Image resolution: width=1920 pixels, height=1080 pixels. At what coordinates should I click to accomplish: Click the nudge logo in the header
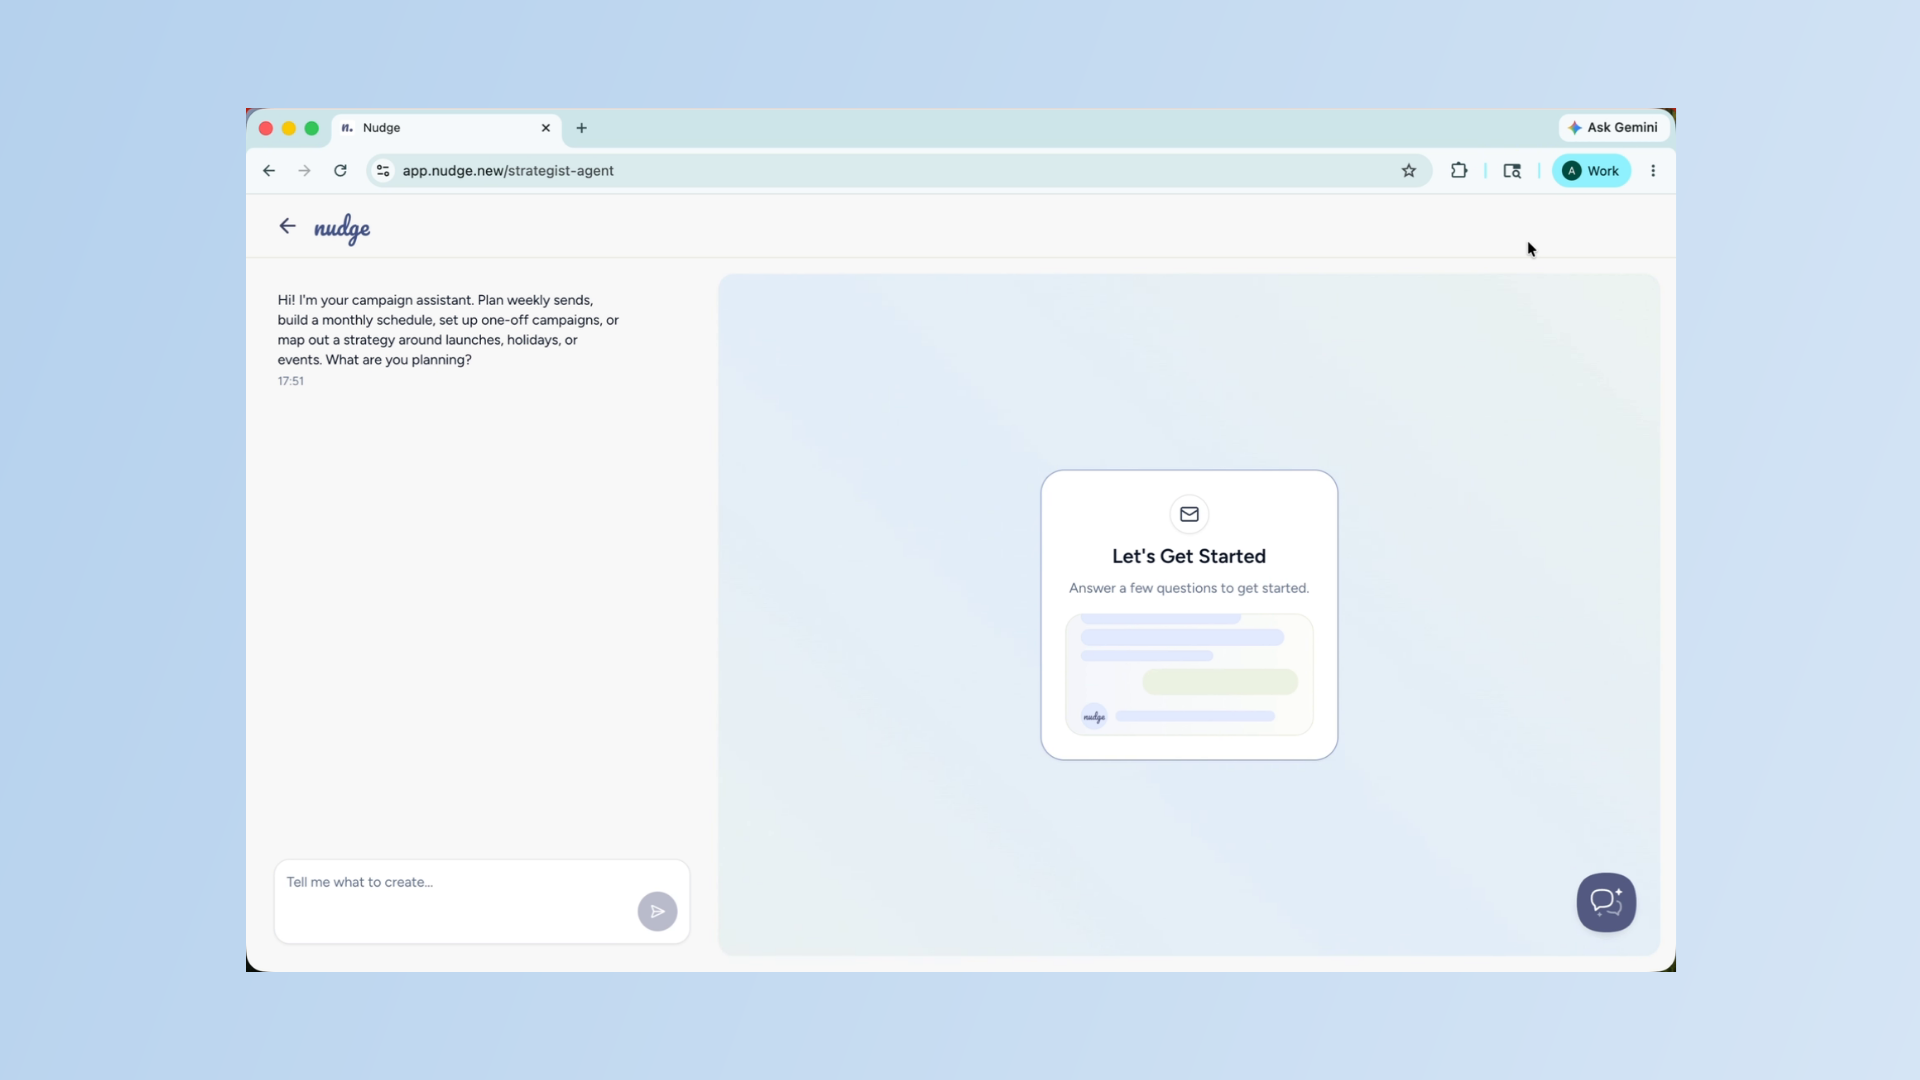click(342, 229)
